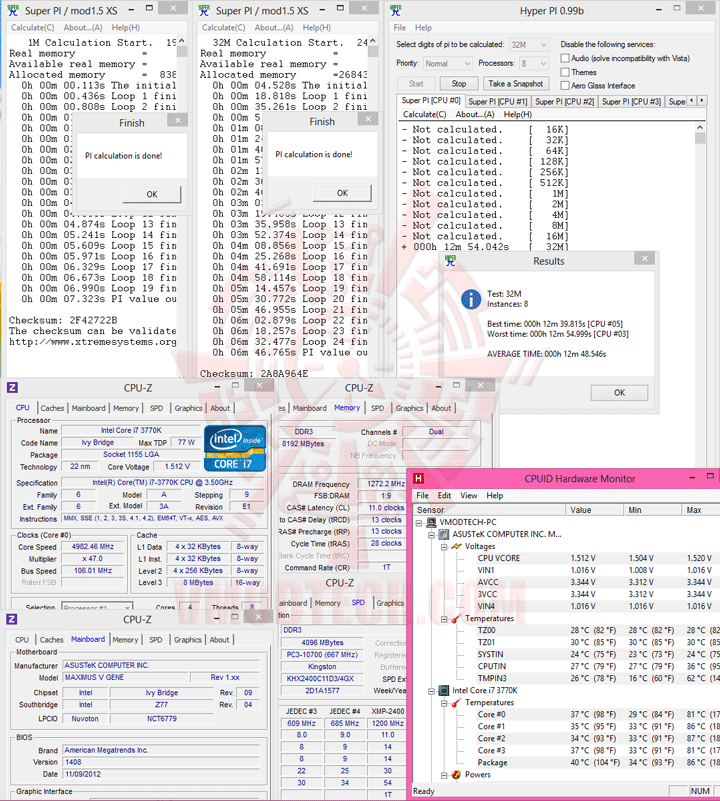Open the digits of pi 32M dropdown
This screenshot has width=720, height=801.
coord(529,45)
